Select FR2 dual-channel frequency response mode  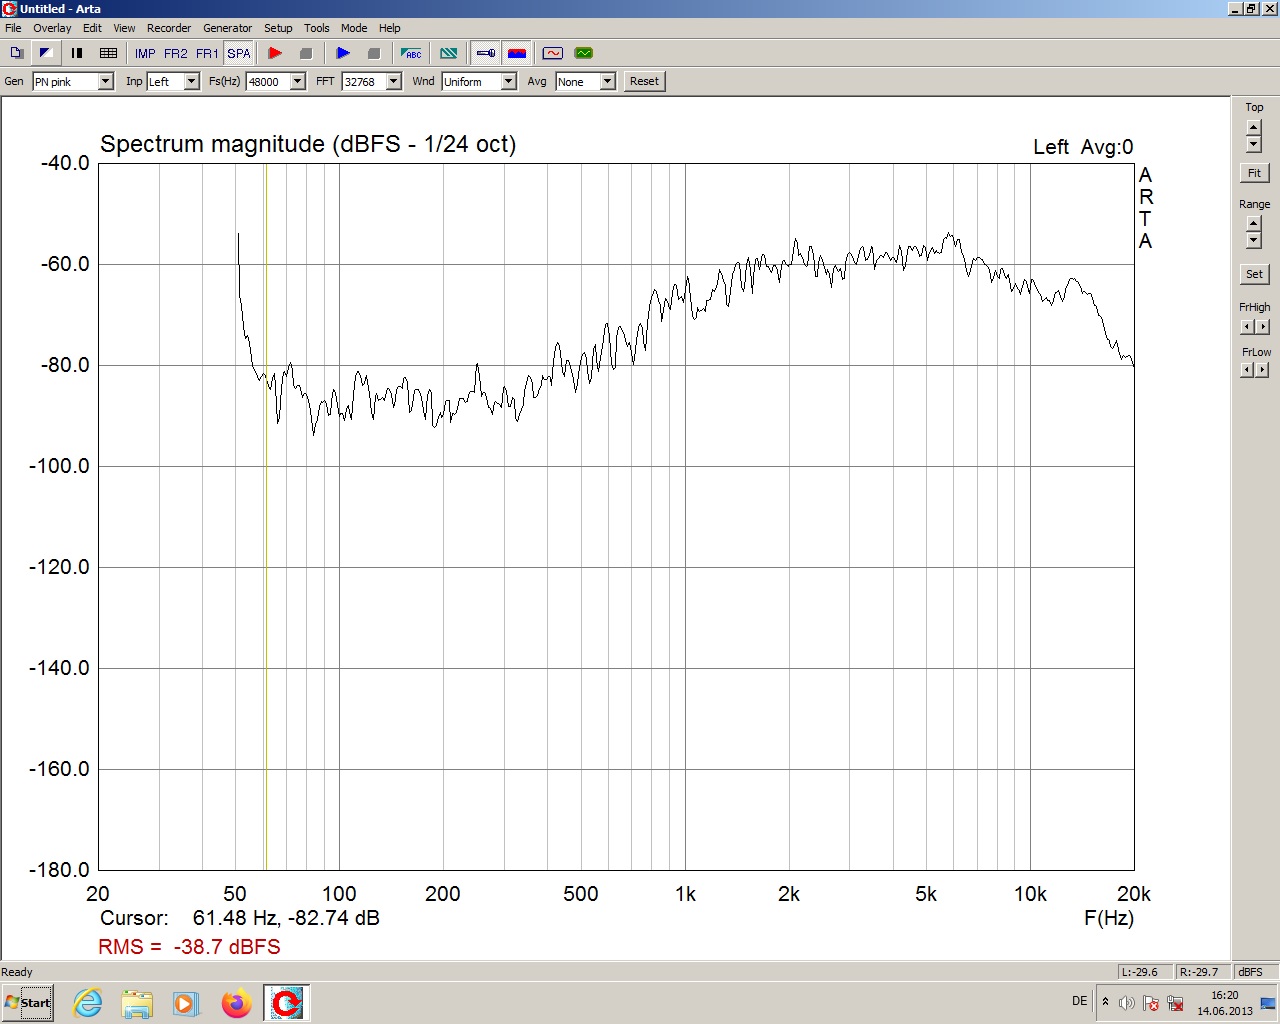point(175,53)
